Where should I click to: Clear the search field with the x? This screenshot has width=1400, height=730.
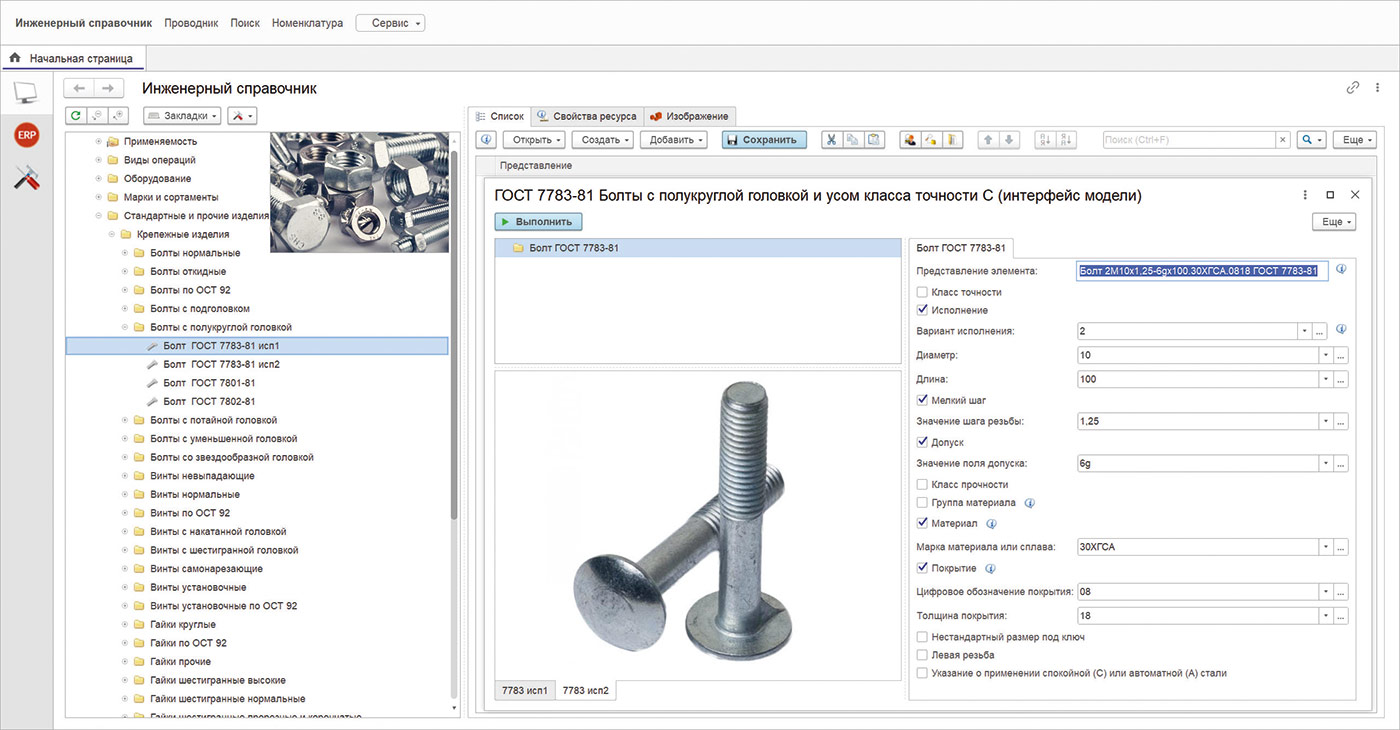click(1283, 140)
